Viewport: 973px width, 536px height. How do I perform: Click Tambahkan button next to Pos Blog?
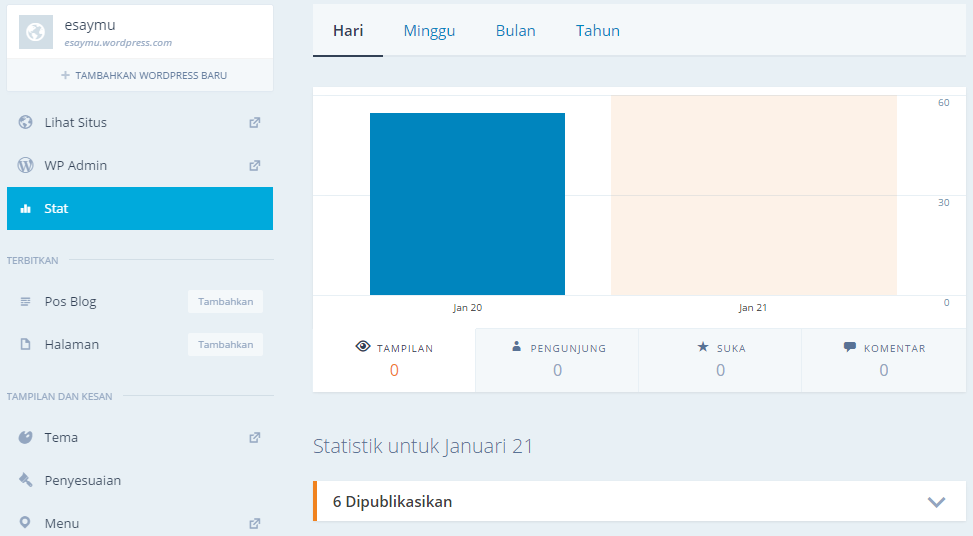click(225, 302)
